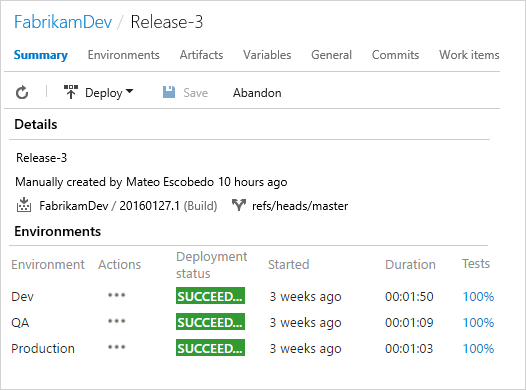View the Commits tab
This screenshot has width=526, height=390.
[395, 55]
